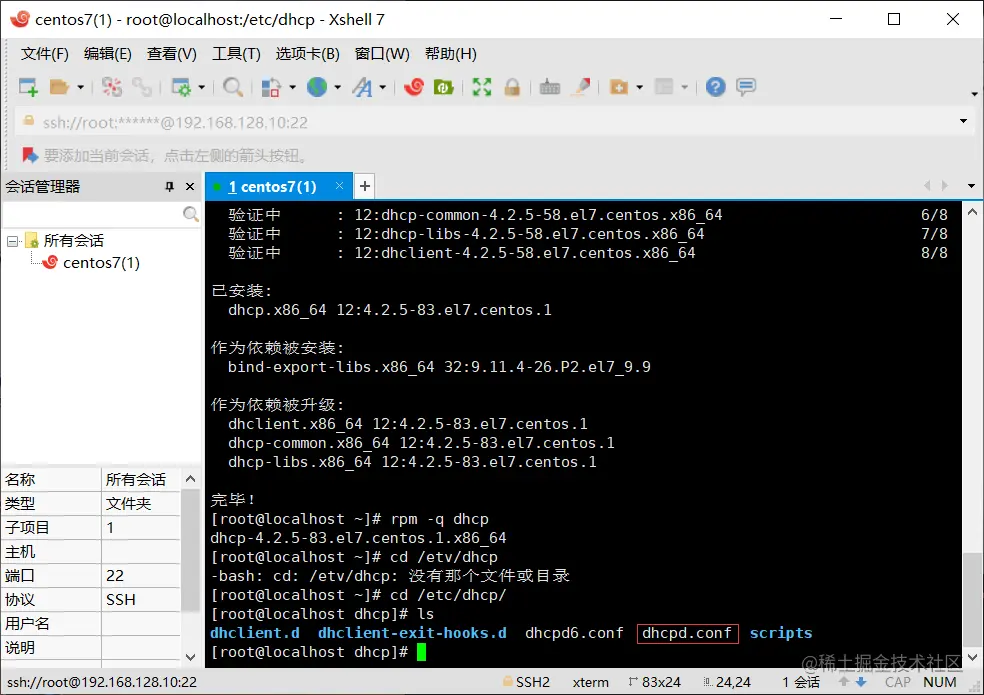Click the terminal scrollbar down arrow
The image size is (984, 695).
coord(972,657)
